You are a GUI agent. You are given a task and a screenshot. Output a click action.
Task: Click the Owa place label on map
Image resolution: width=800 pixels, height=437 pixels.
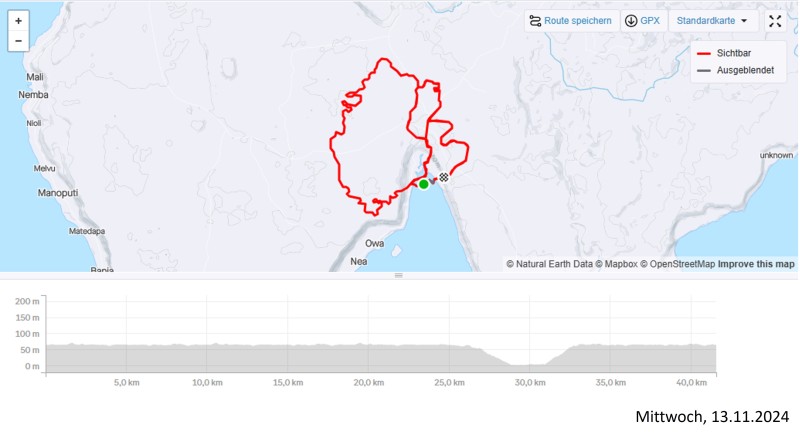coord(375,243)
